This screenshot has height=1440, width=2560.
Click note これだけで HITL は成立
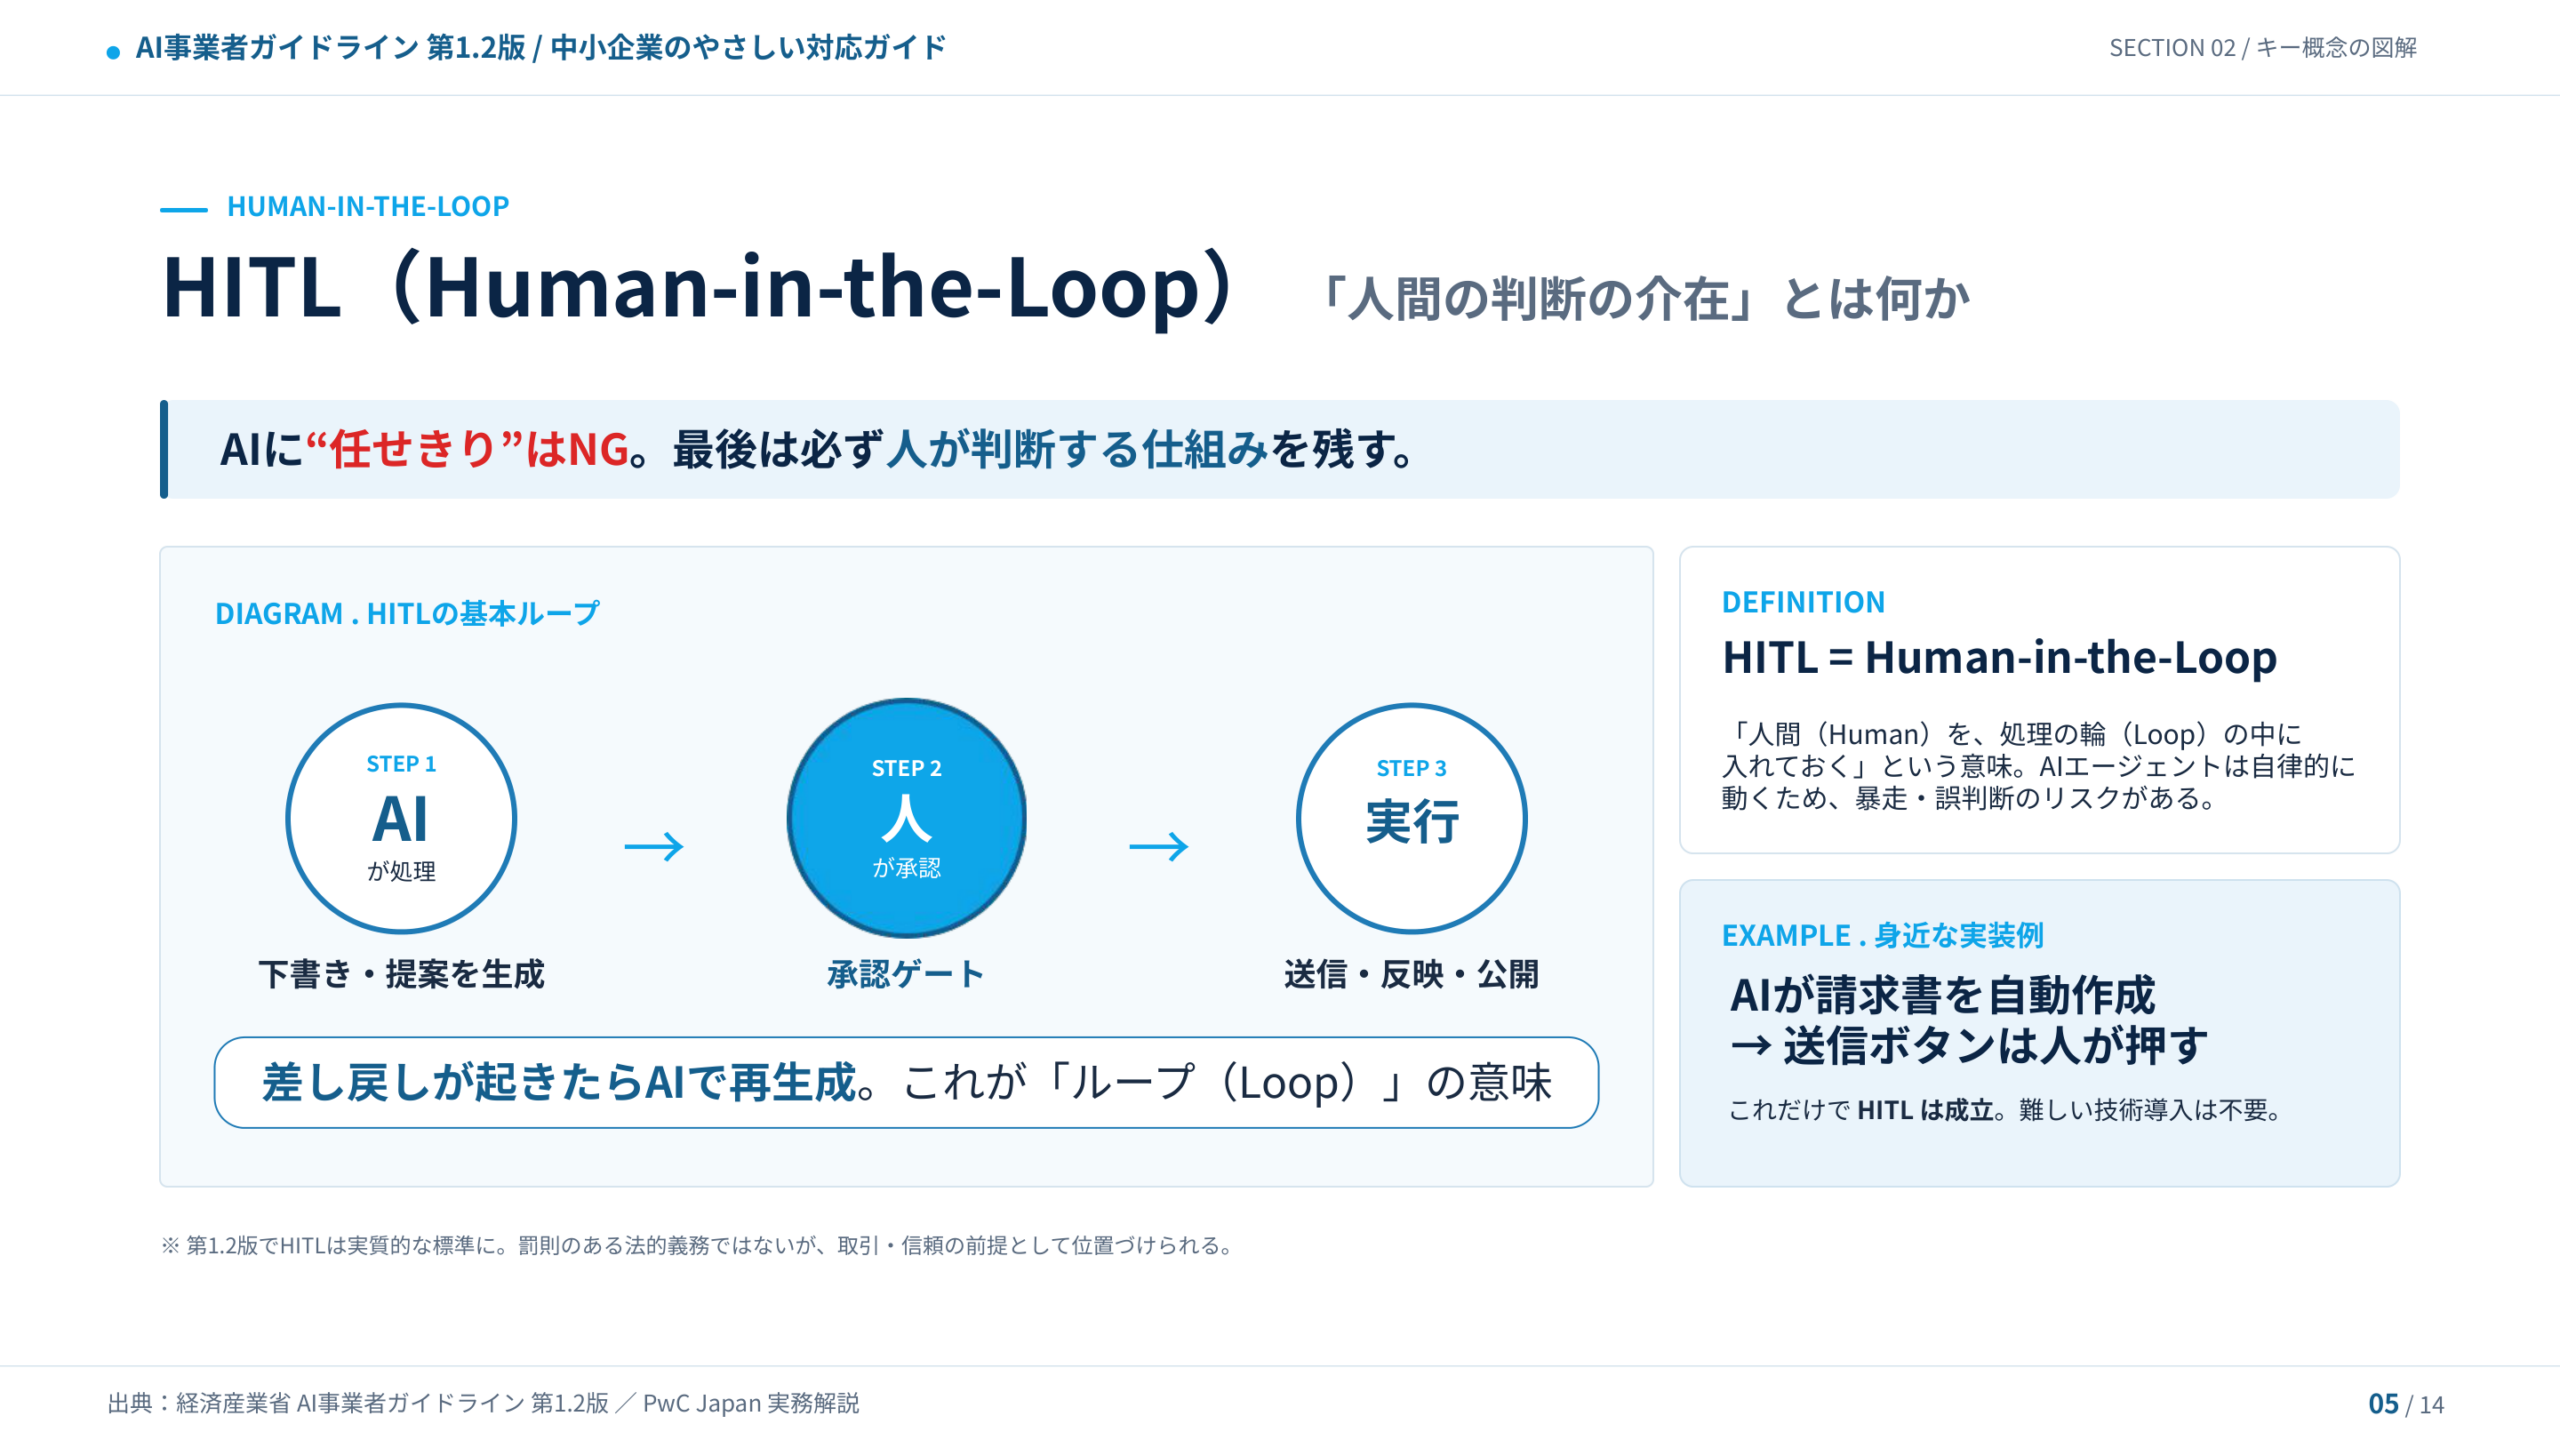[x=1862, y=1110]
